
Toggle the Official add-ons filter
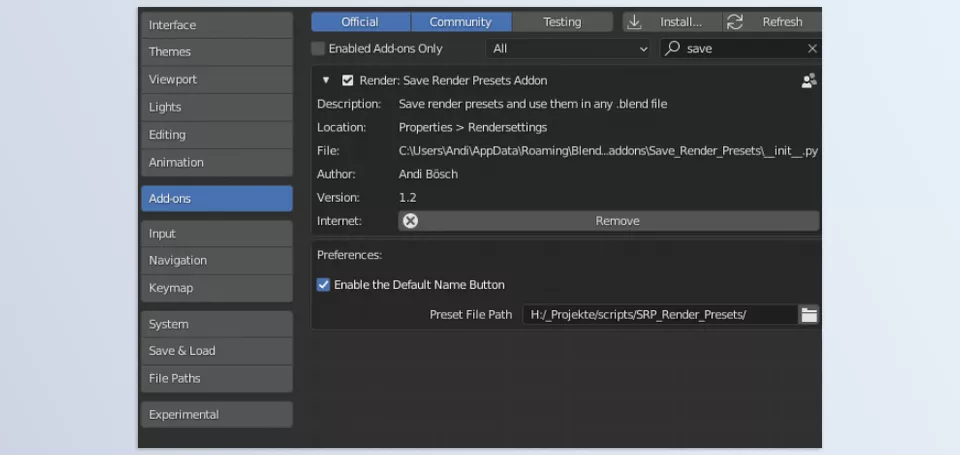361,22
